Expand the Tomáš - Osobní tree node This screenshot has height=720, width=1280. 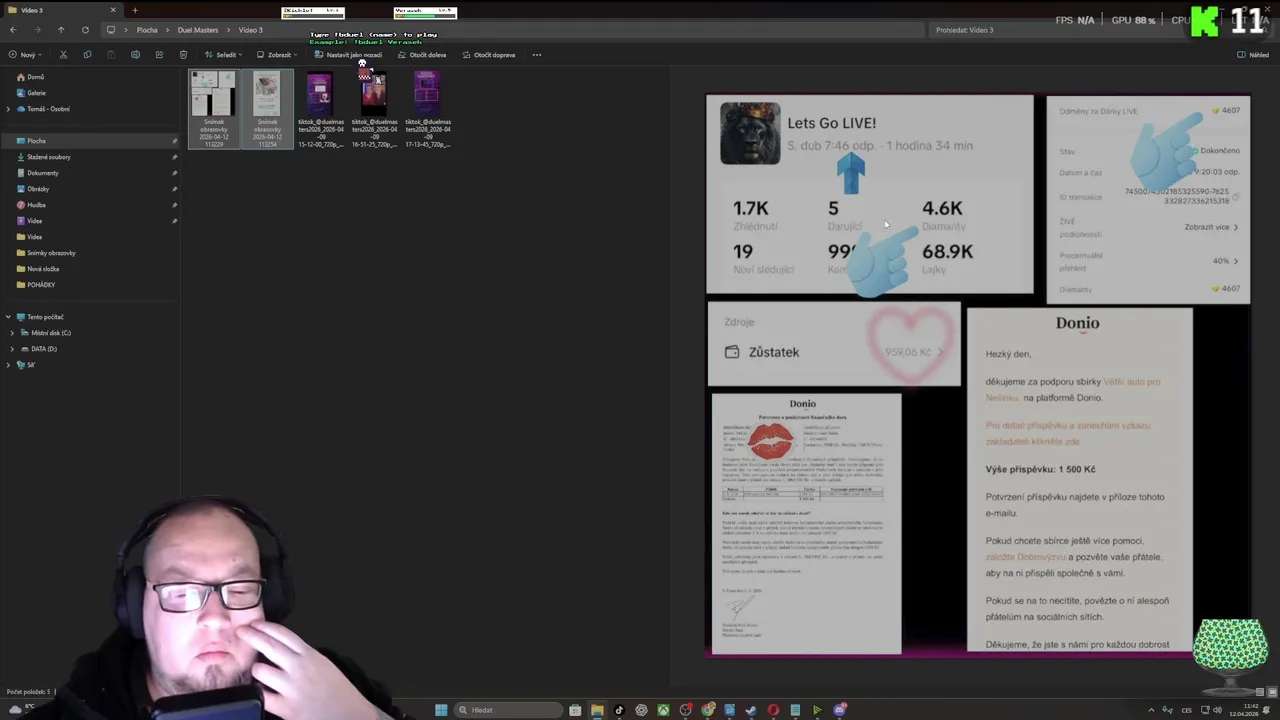point(8,109)
